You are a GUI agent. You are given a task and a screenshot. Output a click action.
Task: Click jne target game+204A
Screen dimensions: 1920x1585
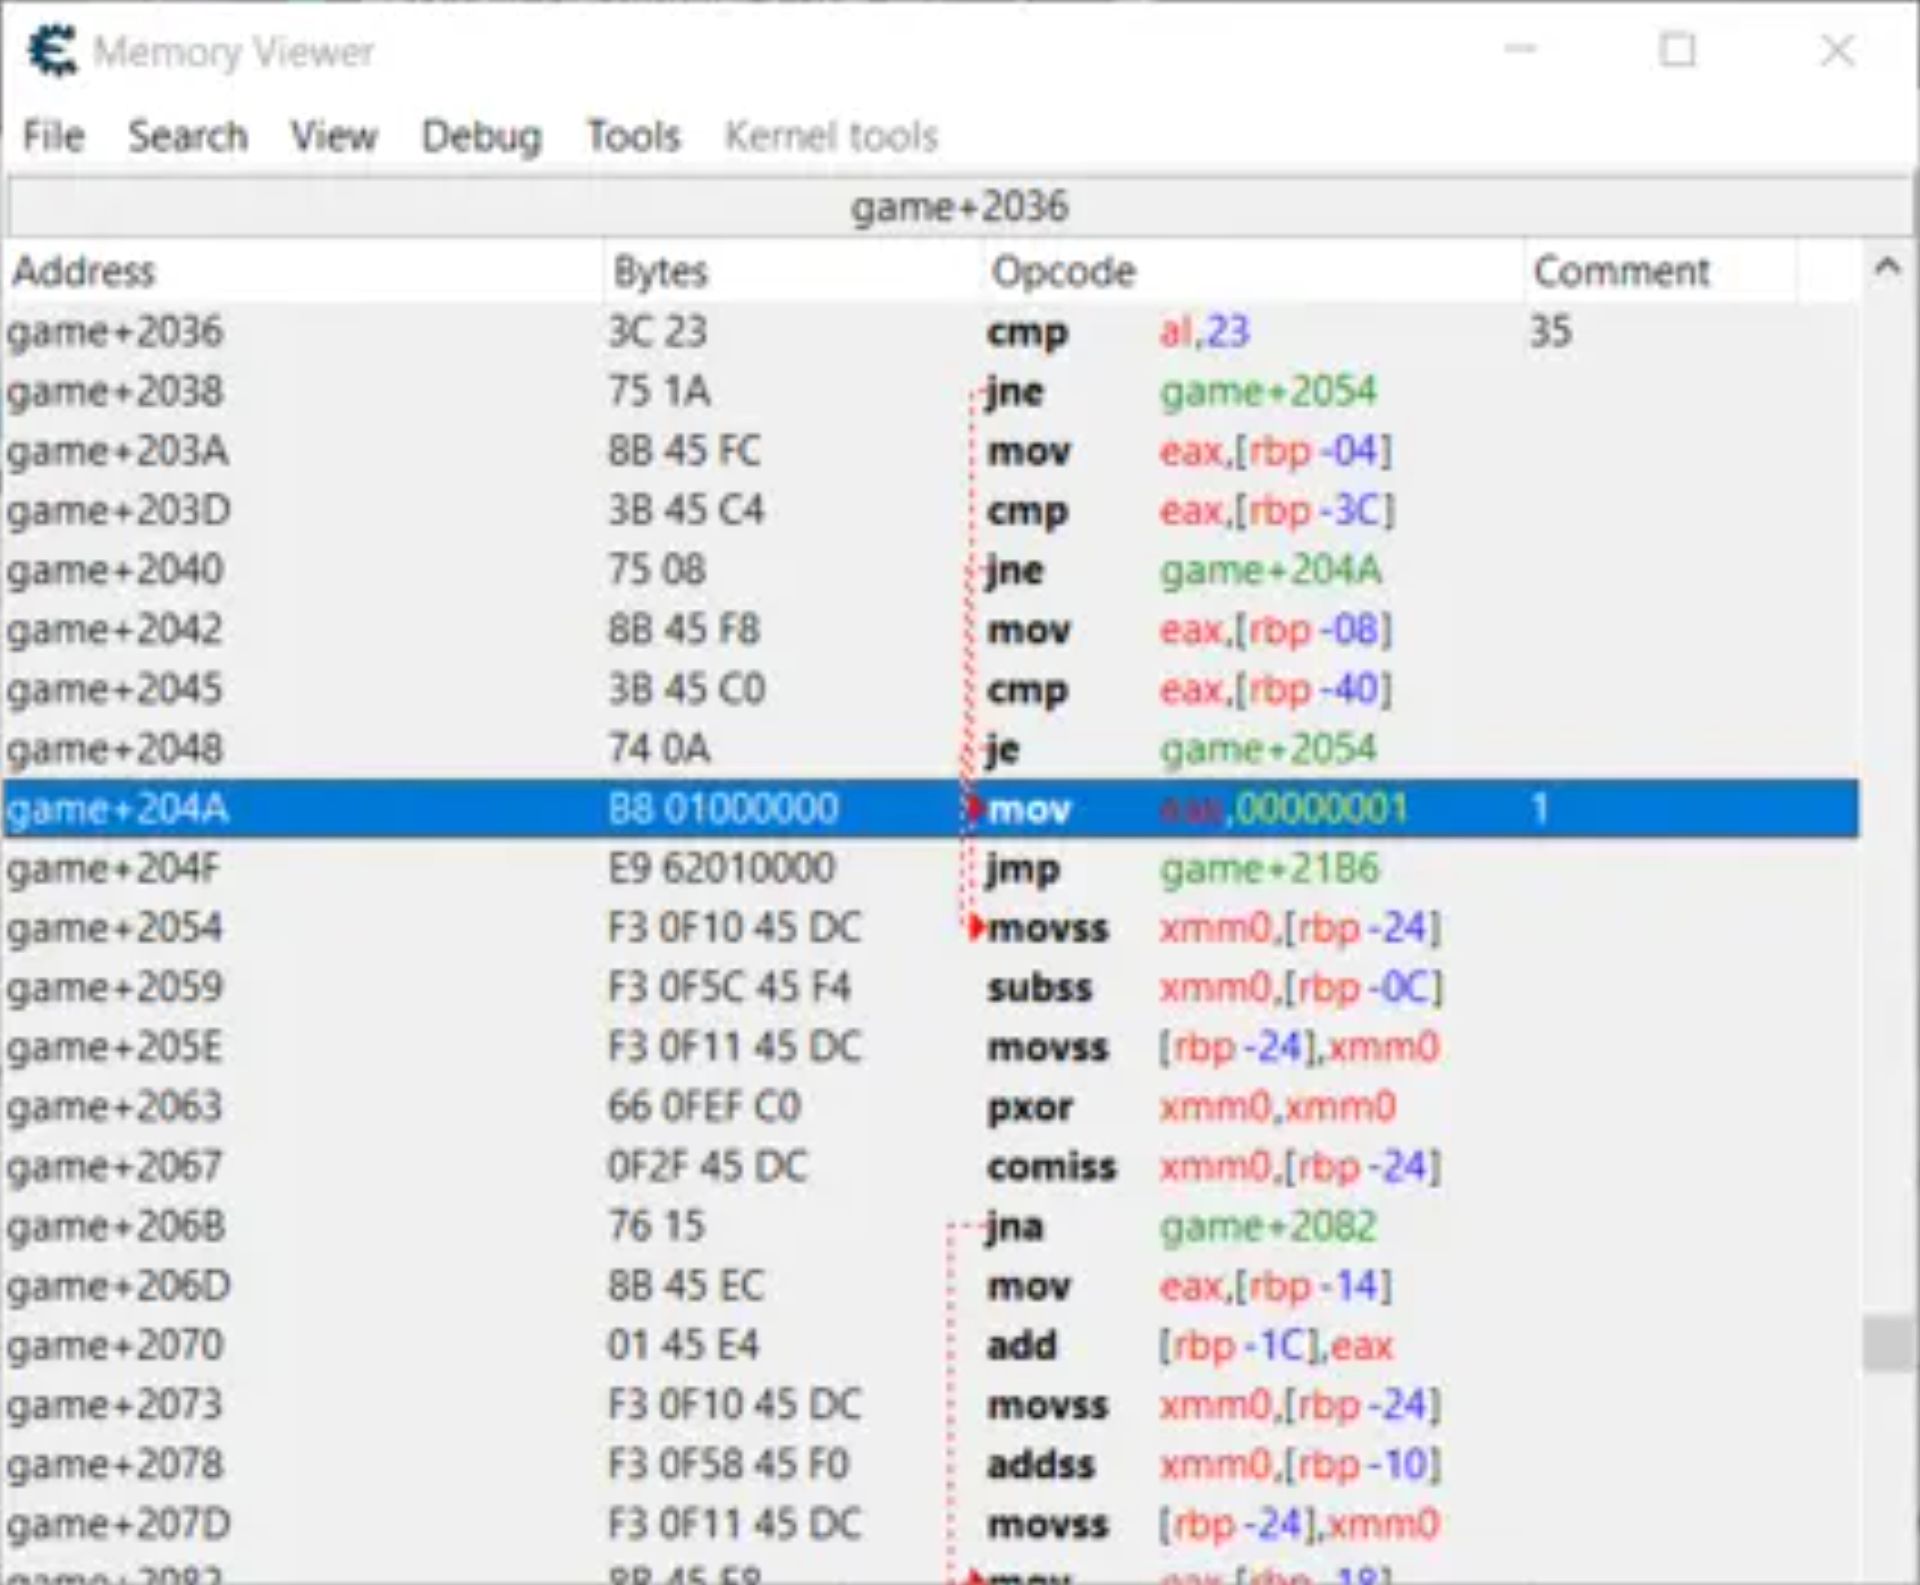coord(1270,570)
